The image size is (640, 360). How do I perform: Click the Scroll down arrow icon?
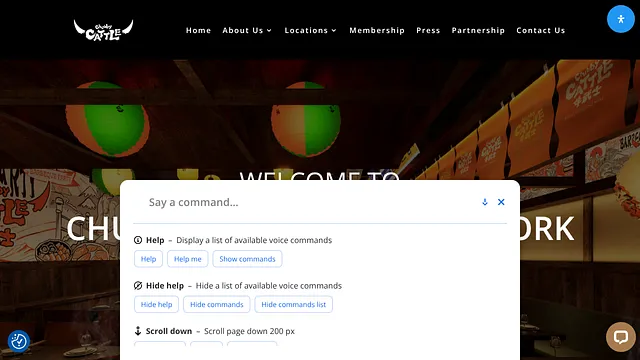click(x=138, y=331)
